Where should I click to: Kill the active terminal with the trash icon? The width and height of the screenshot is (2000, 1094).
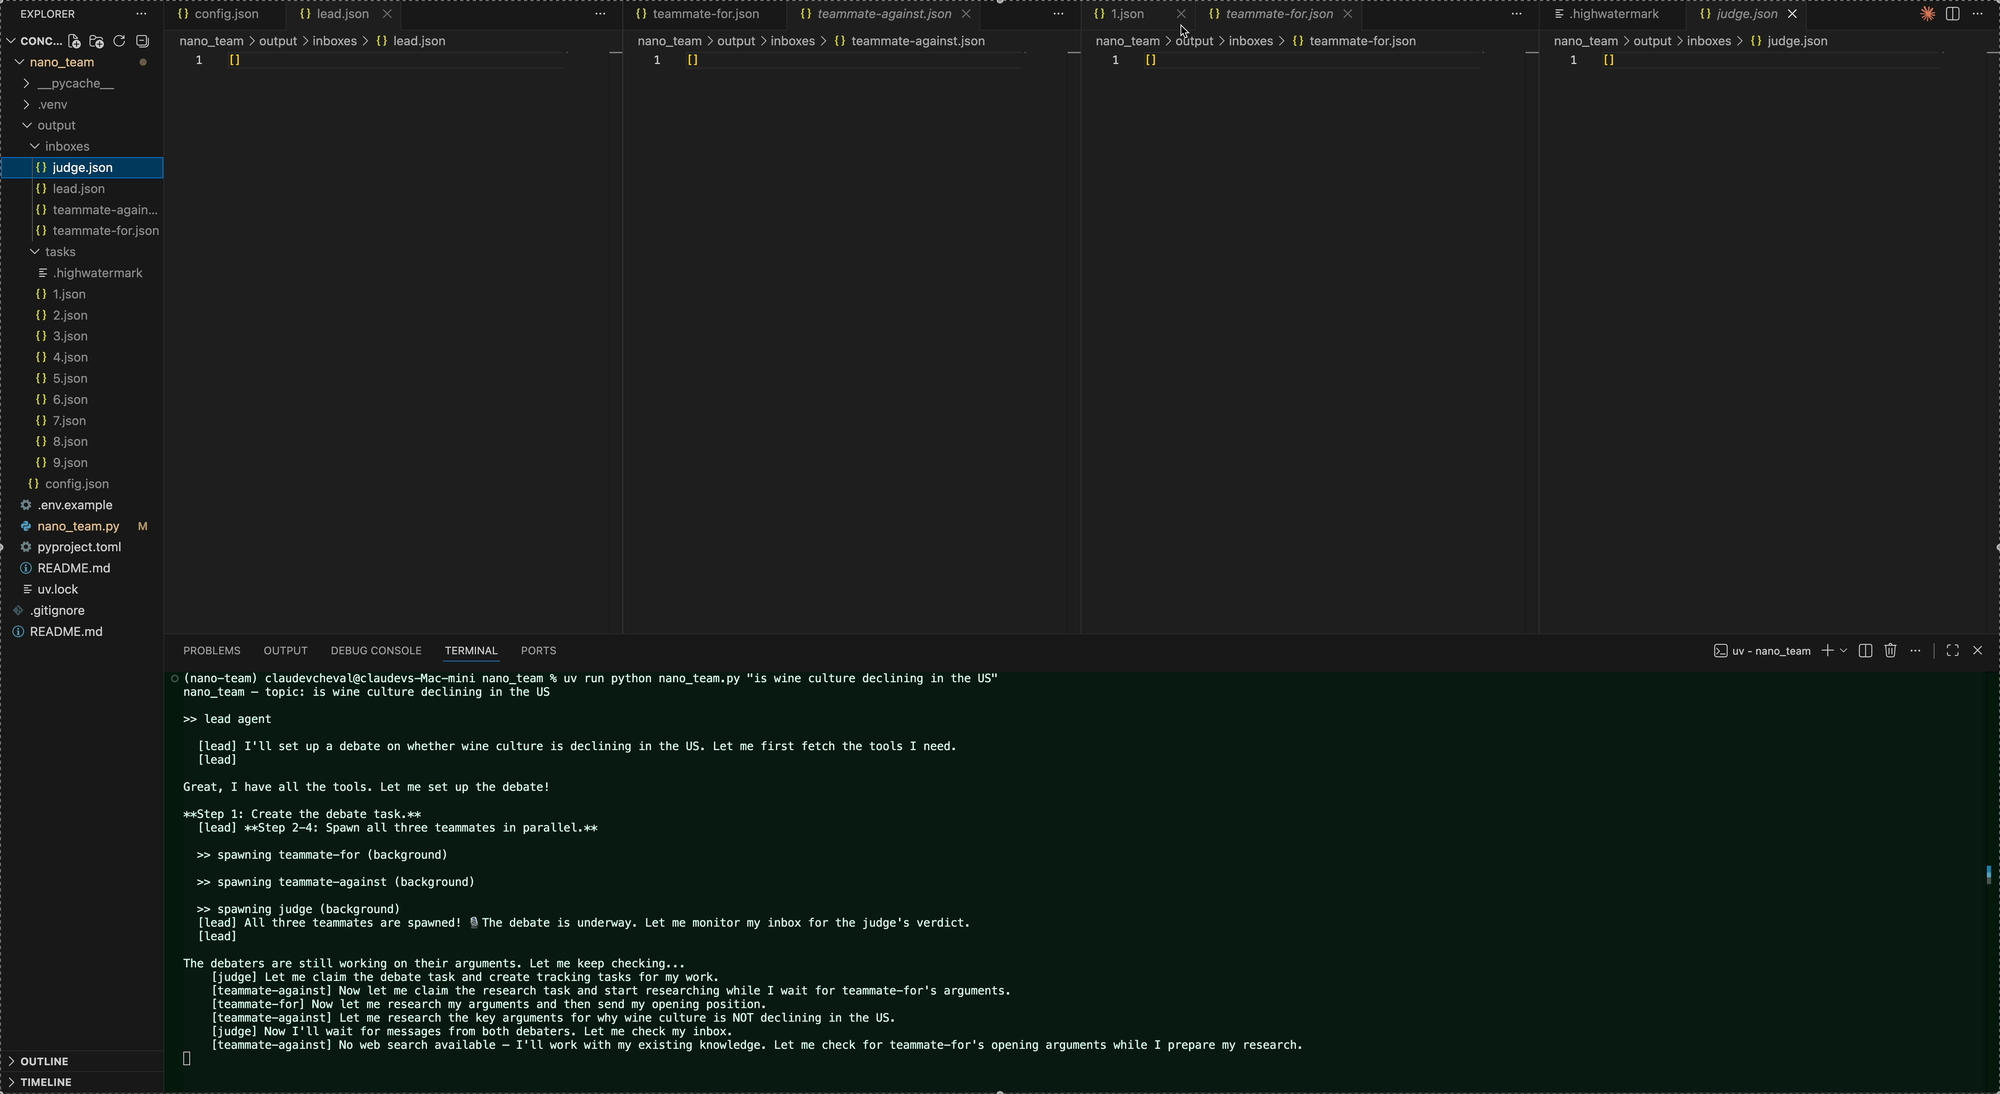coord(1890,650)
